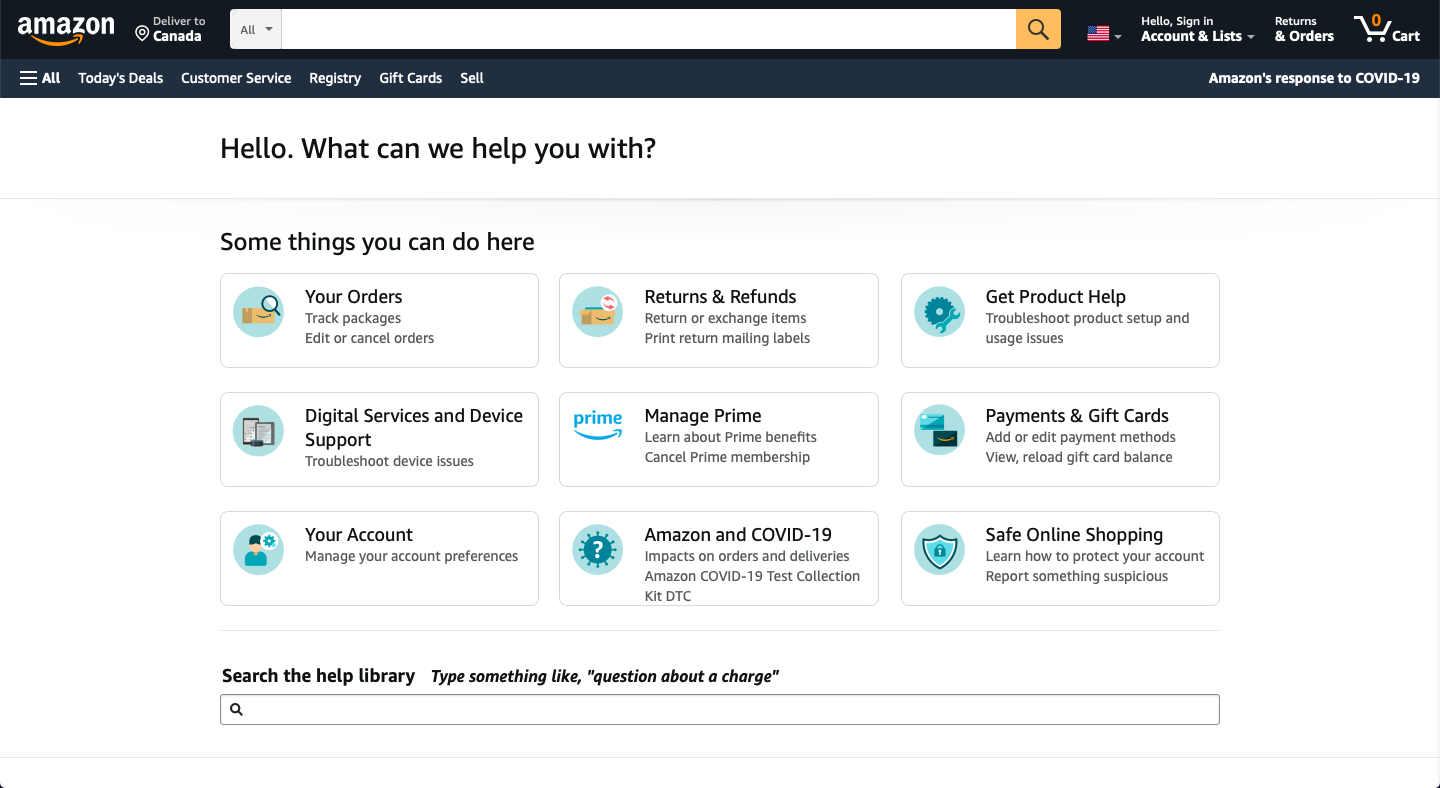
Task: Click "Track packages" text
Action: tap(353, 318)
